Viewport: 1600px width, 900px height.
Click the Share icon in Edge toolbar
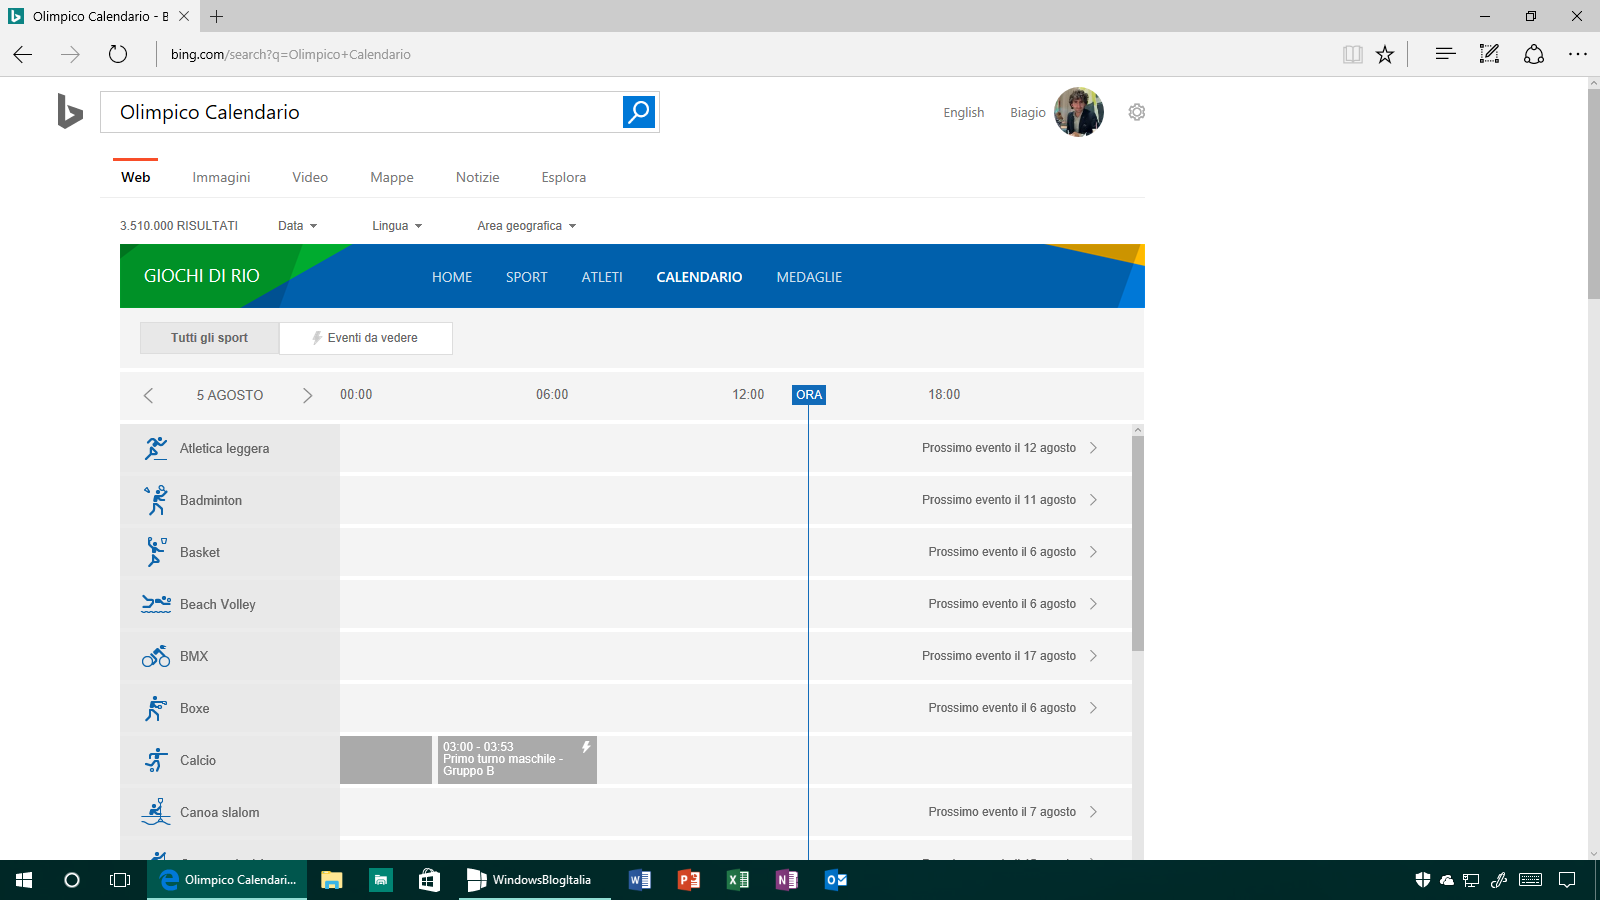click(x=1534, y=54)
